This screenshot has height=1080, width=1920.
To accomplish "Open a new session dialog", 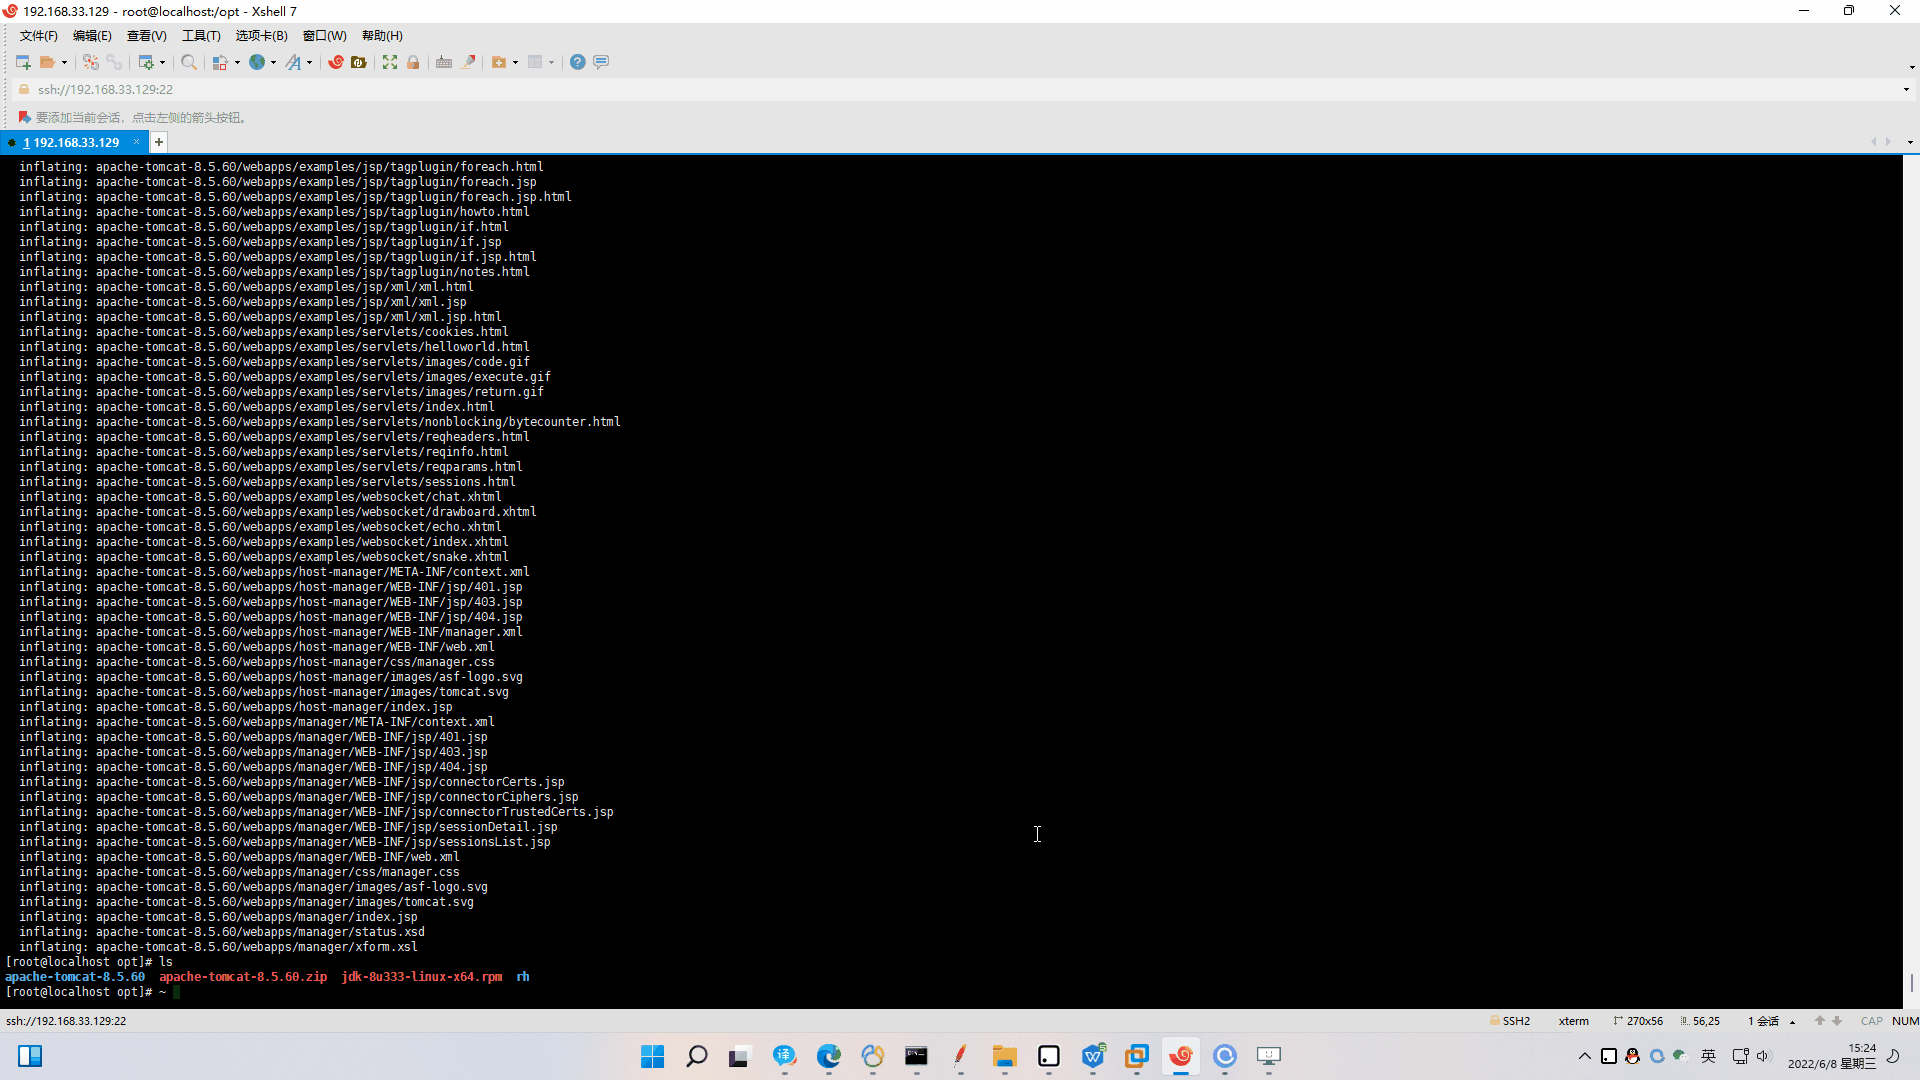I will click(22, 62).
